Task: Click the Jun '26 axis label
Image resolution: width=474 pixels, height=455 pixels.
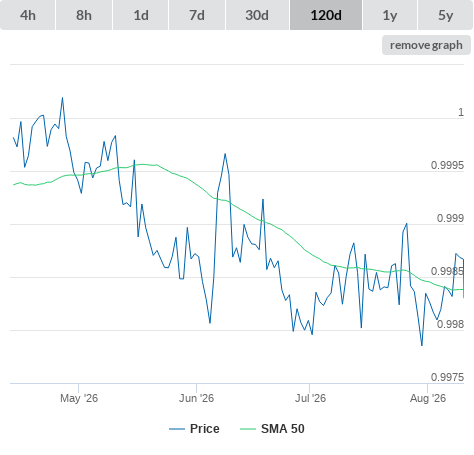Action: [196, 398]
